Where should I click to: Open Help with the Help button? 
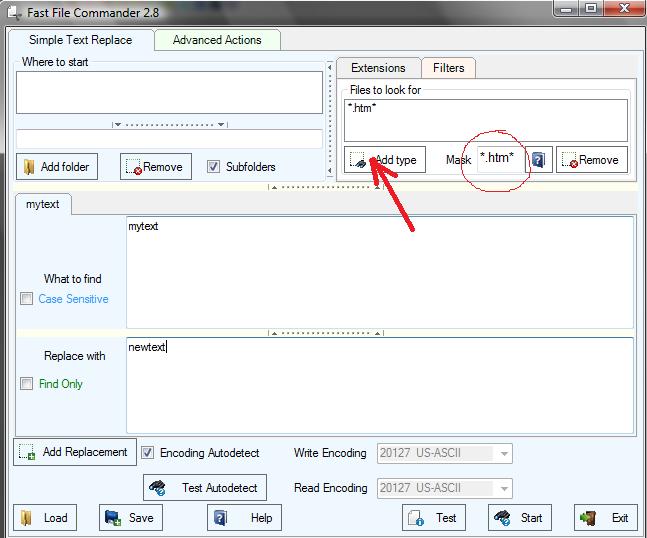click(x=244, y=517)
